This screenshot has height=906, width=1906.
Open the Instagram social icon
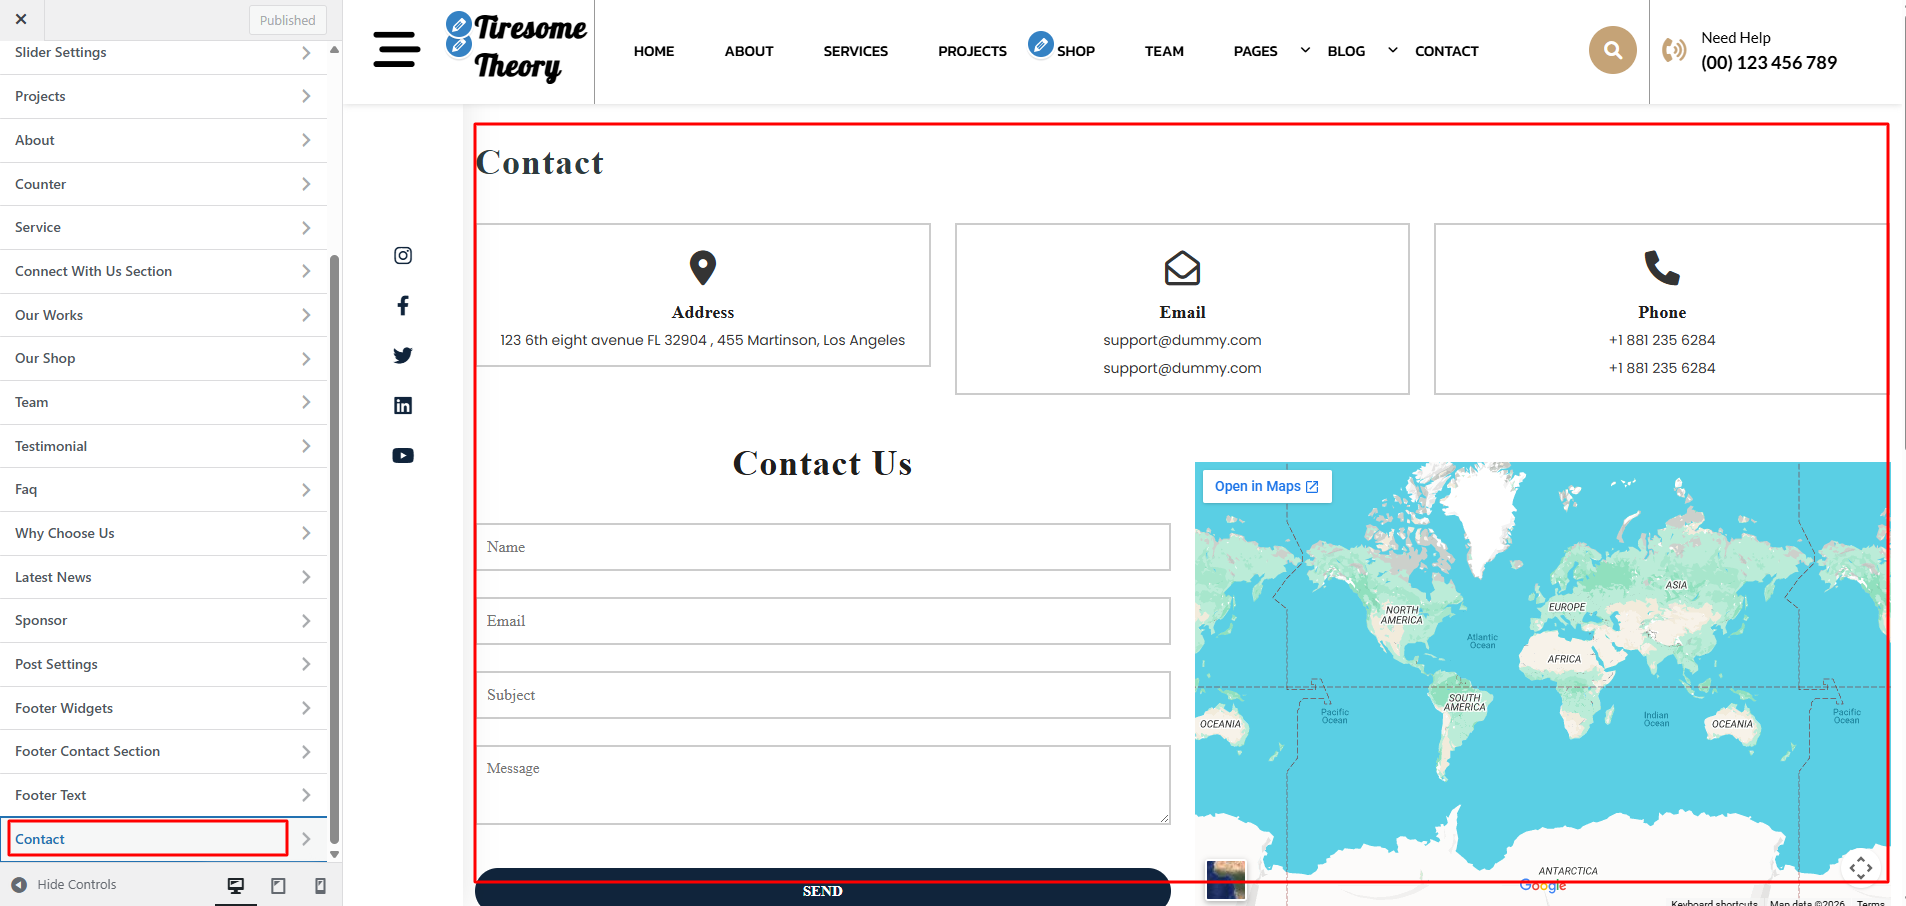(x=403, y=255)
